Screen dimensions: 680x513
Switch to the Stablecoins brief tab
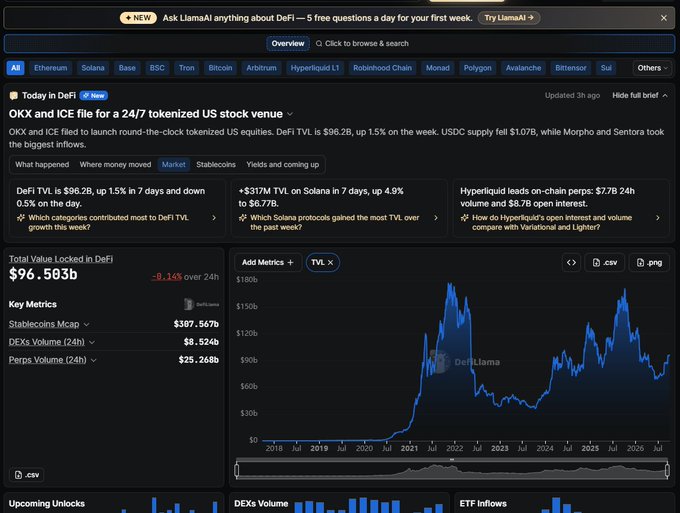pyautogui.click(x=216, y=165)
